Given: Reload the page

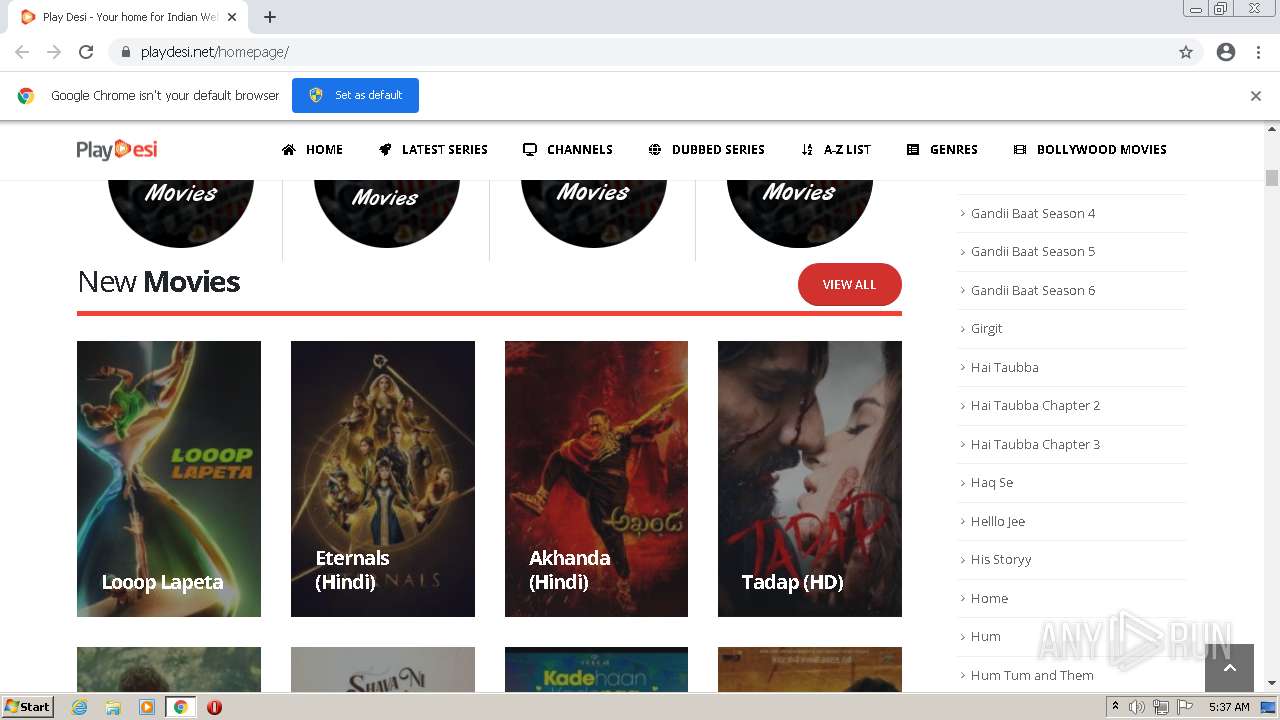Looking at the screenshot, I should tap(86, 52).
